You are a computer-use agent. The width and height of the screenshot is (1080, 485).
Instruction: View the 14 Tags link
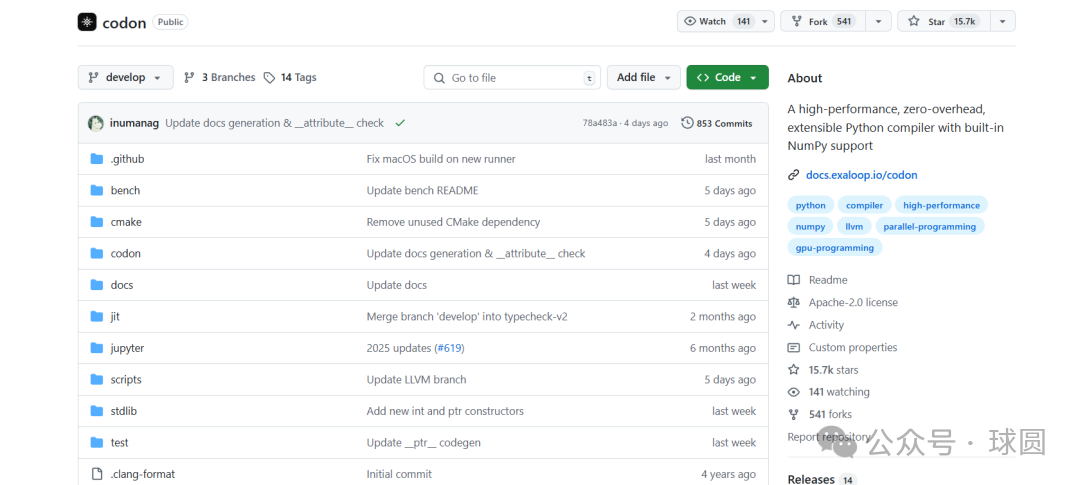290,77
